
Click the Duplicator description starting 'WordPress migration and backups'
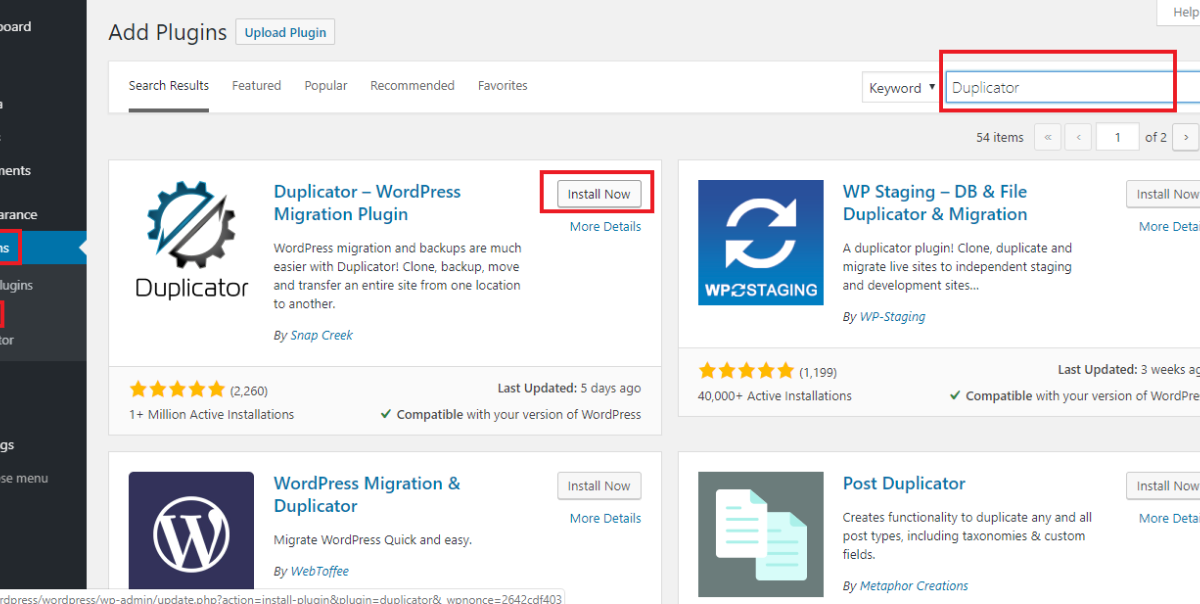pyautogui.click(x=398, y=276)
